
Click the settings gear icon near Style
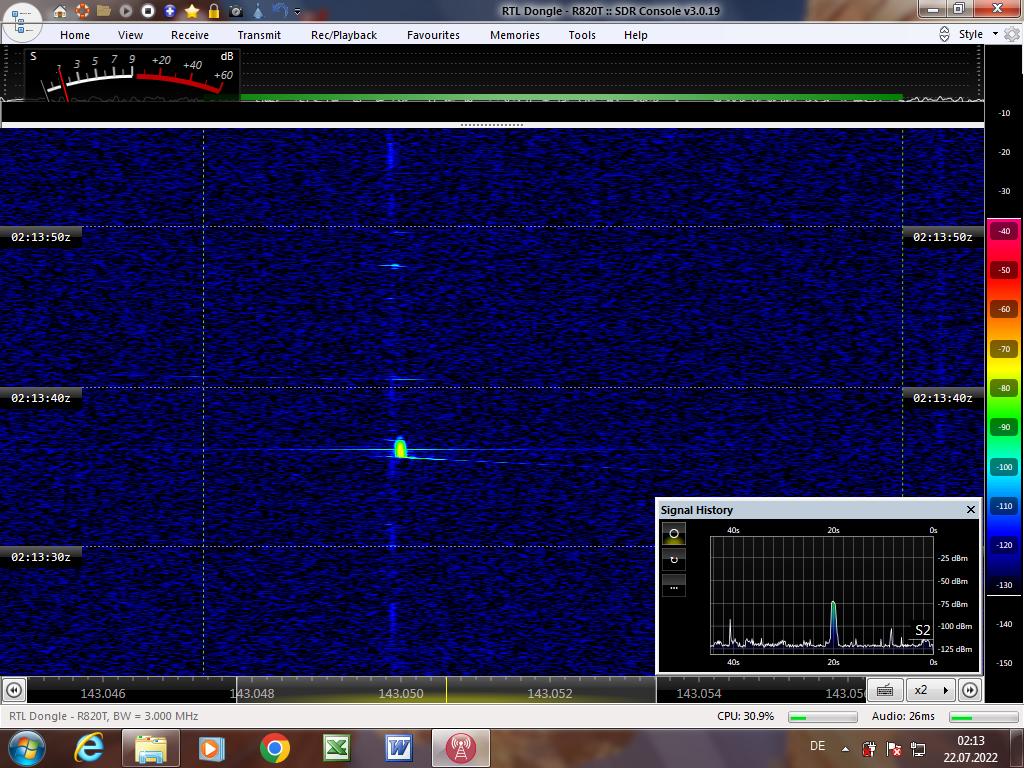pyautogui.click(x=1012, y=34)
